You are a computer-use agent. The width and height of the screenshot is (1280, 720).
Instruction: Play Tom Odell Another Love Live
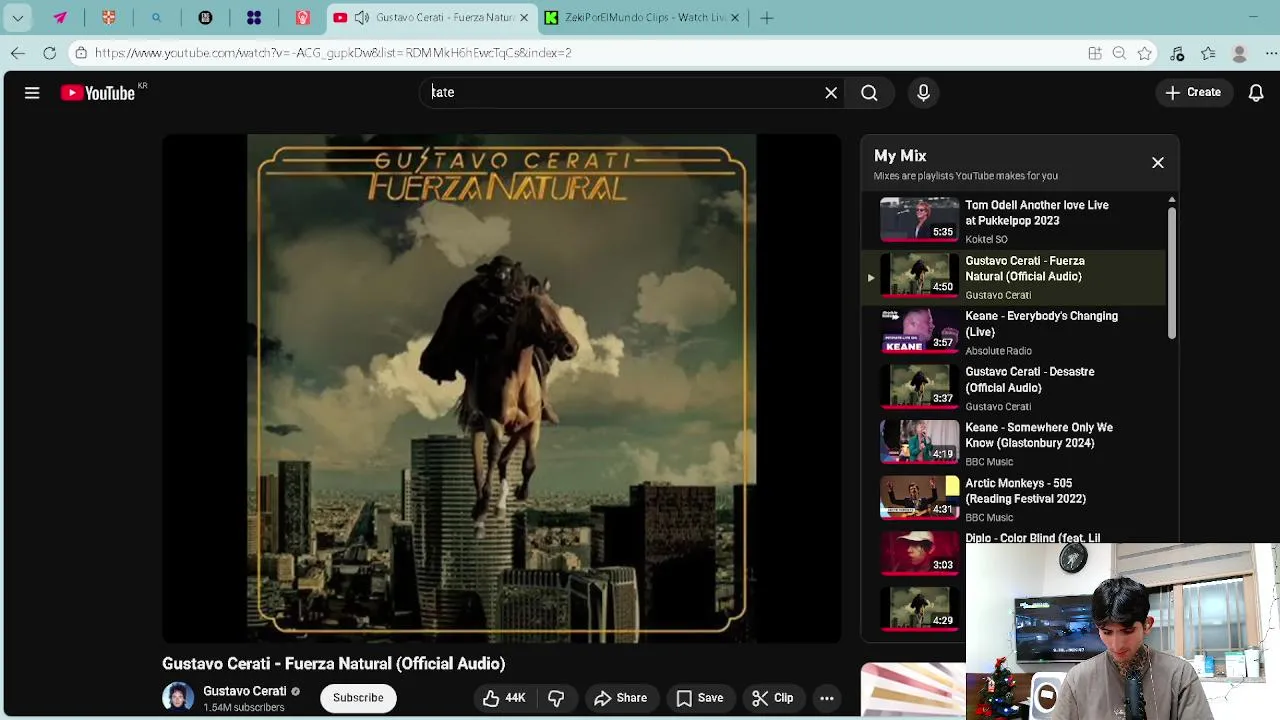click(1015, 221)
